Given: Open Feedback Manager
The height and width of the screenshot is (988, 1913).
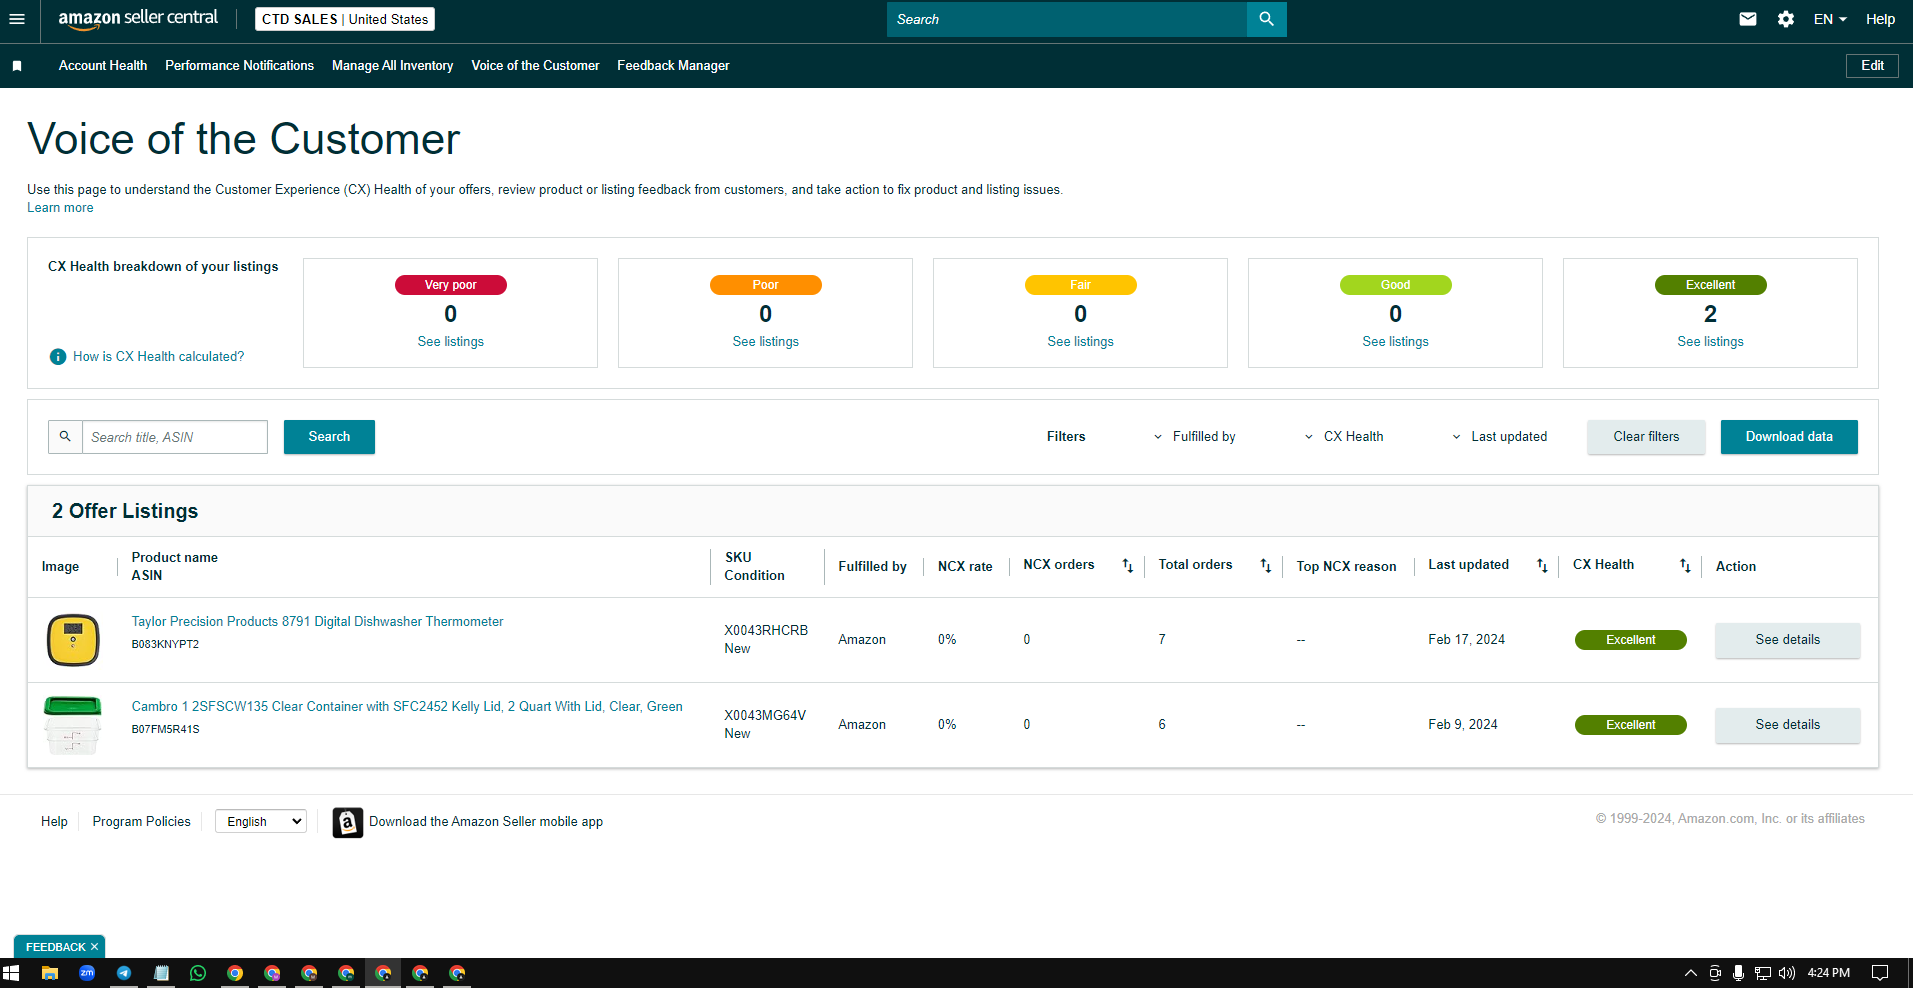Looking at the screenshot, I should 673,66.
